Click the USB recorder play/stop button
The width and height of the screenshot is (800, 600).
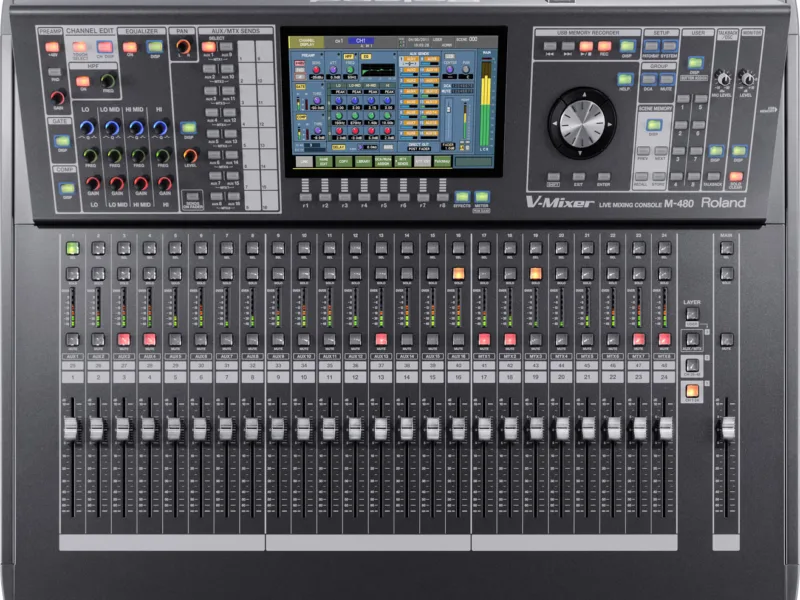point(586,46)
